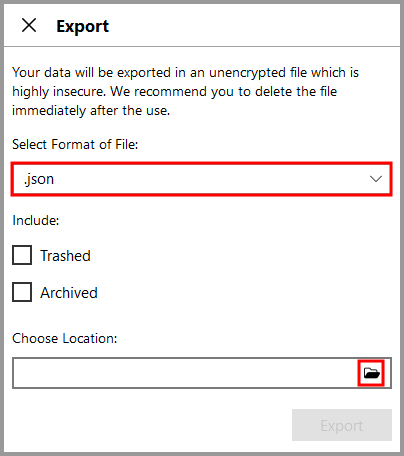Click the word "unencrypted" in the warning
Viewport: 404px width, 456px height.
coord(247,73)
